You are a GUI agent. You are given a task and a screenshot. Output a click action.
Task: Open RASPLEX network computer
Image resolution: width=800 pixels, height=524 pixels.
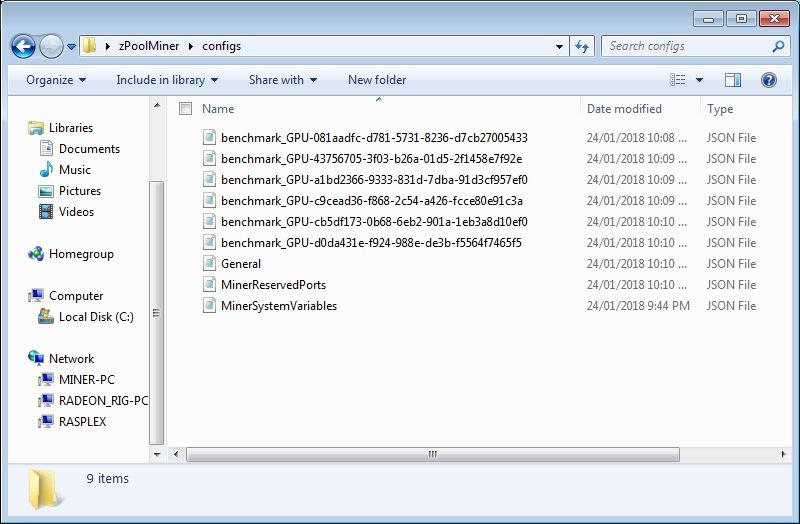(83, 421)
